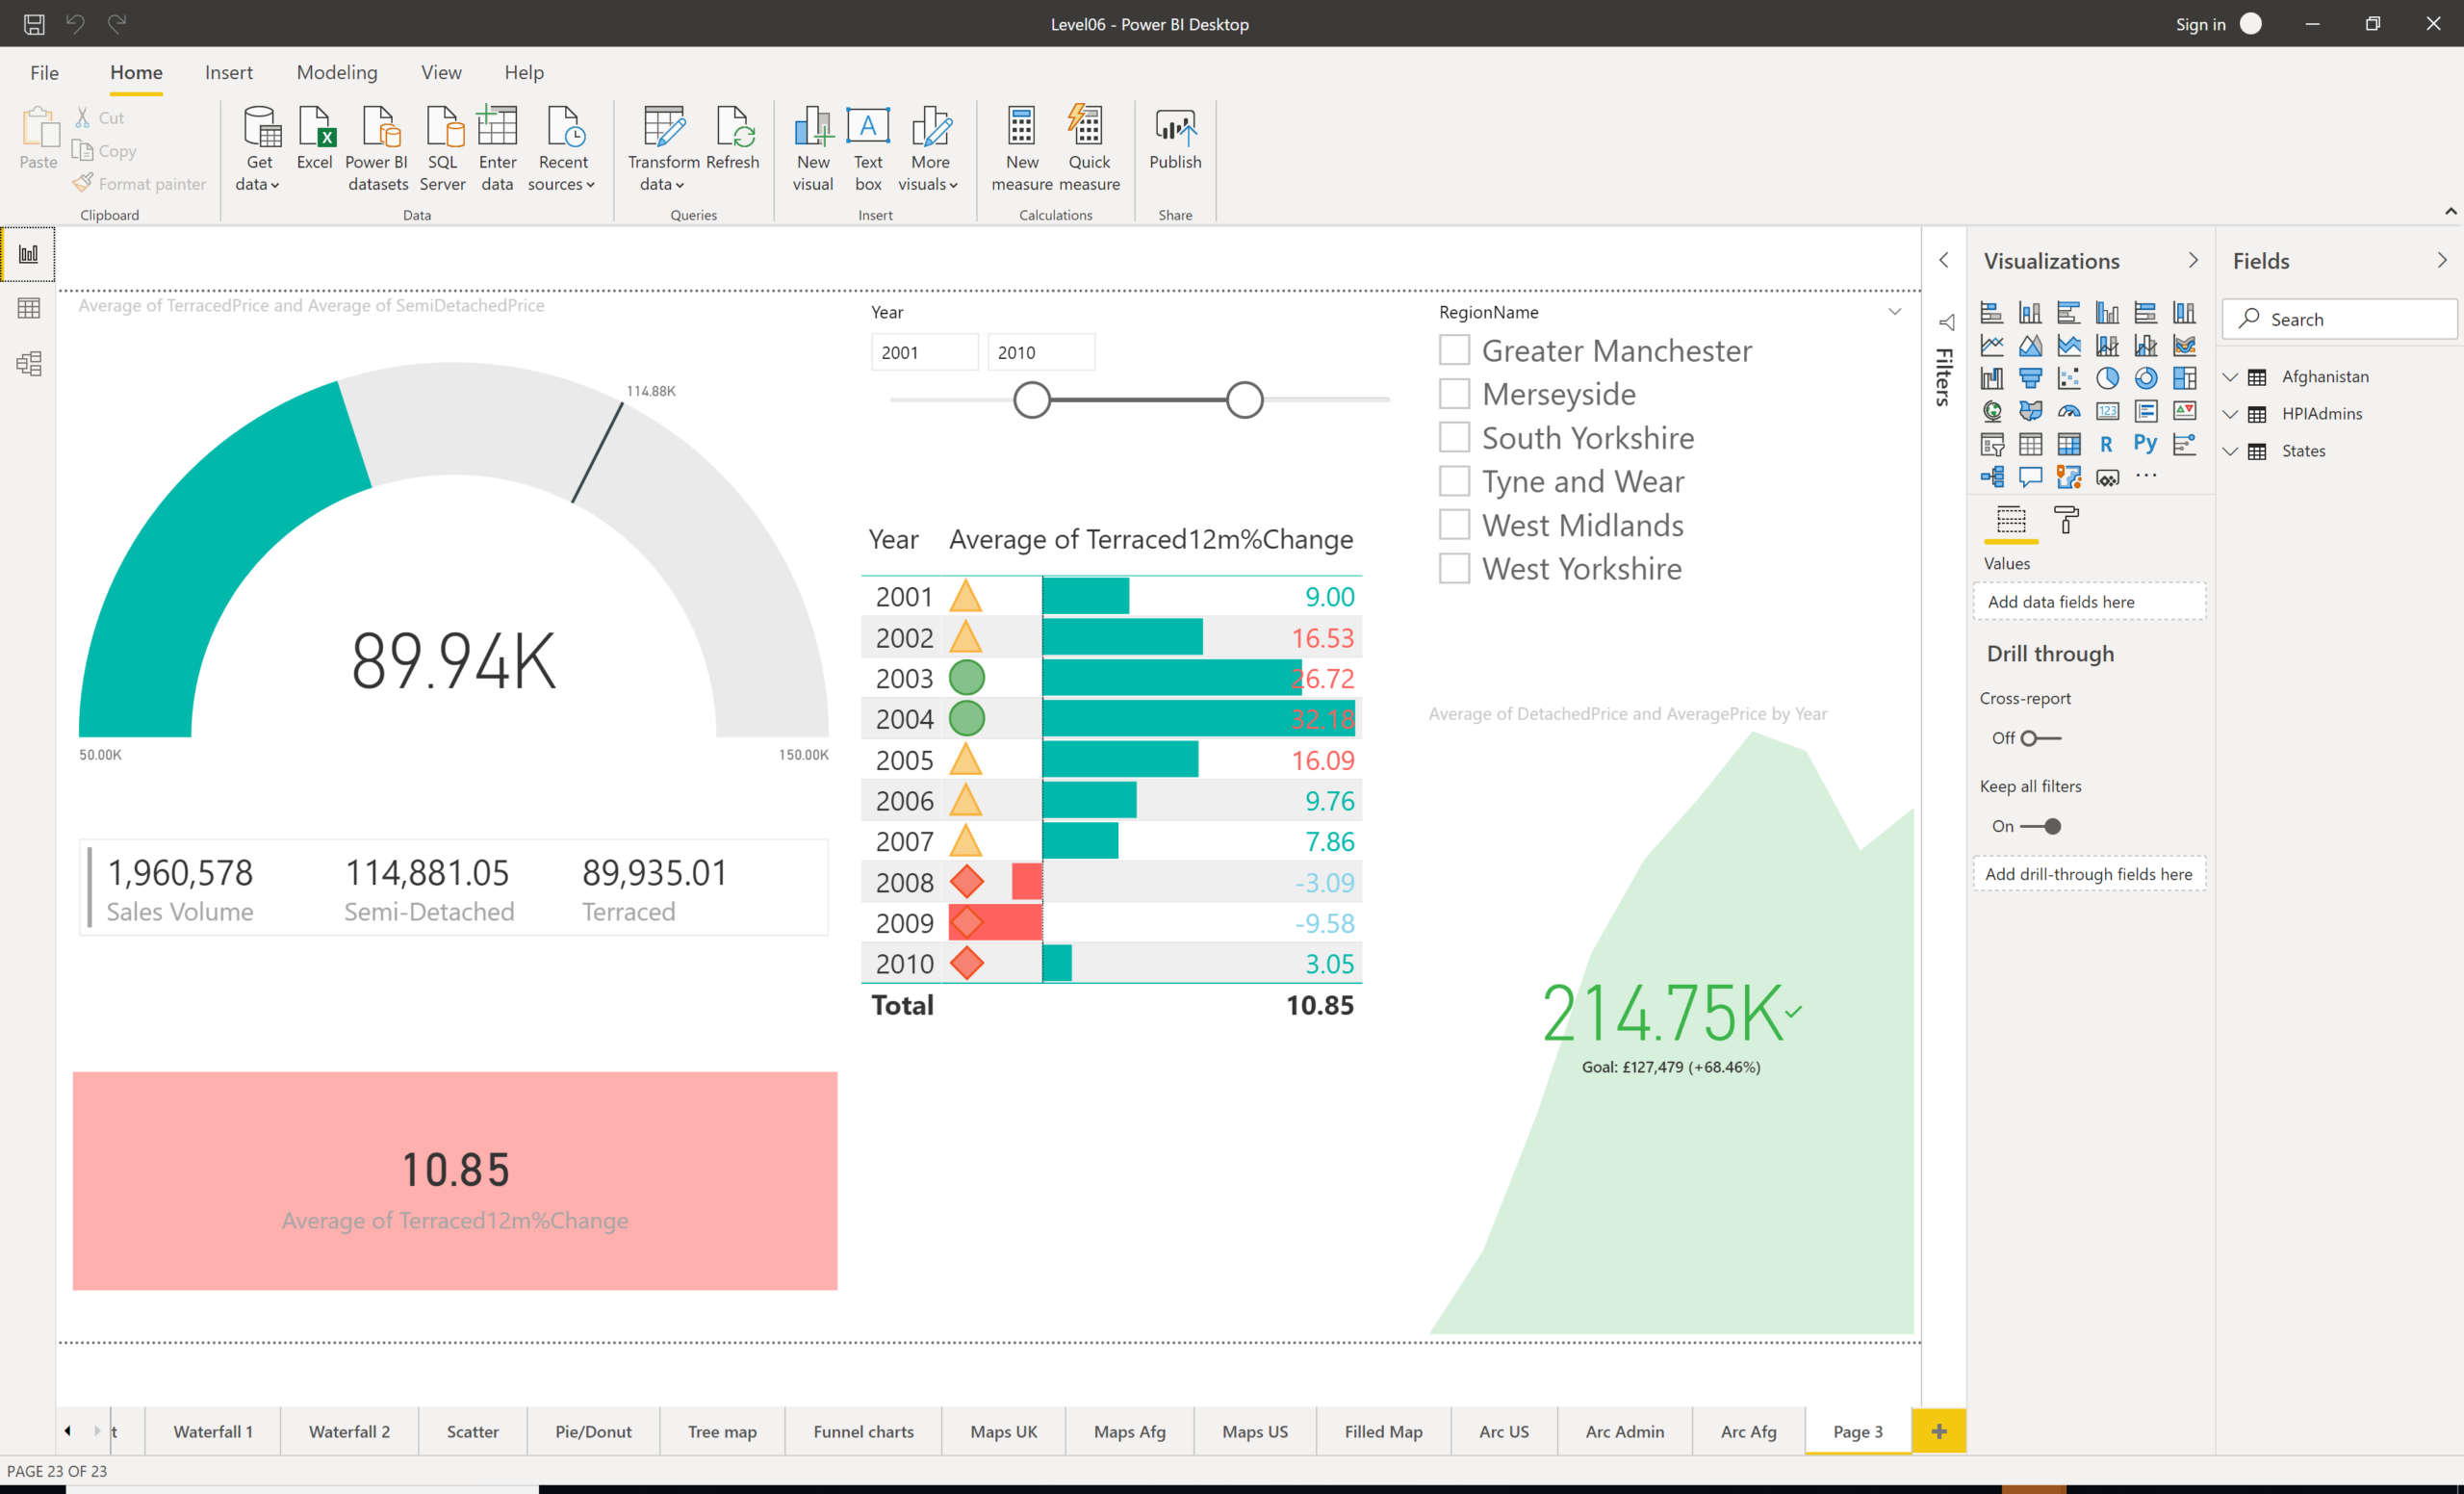The width and height of the screenshot is (2464, 1494).
Task: Open the Transform data dropdown
Action: click(x=663, y=148)
